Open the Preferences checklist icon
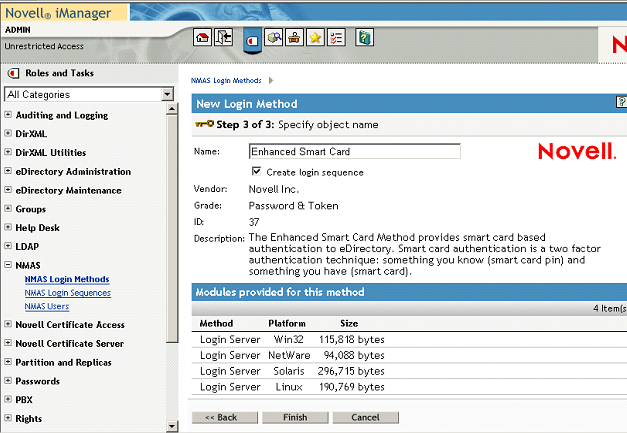The image size is (627, 433). point(337,38)
